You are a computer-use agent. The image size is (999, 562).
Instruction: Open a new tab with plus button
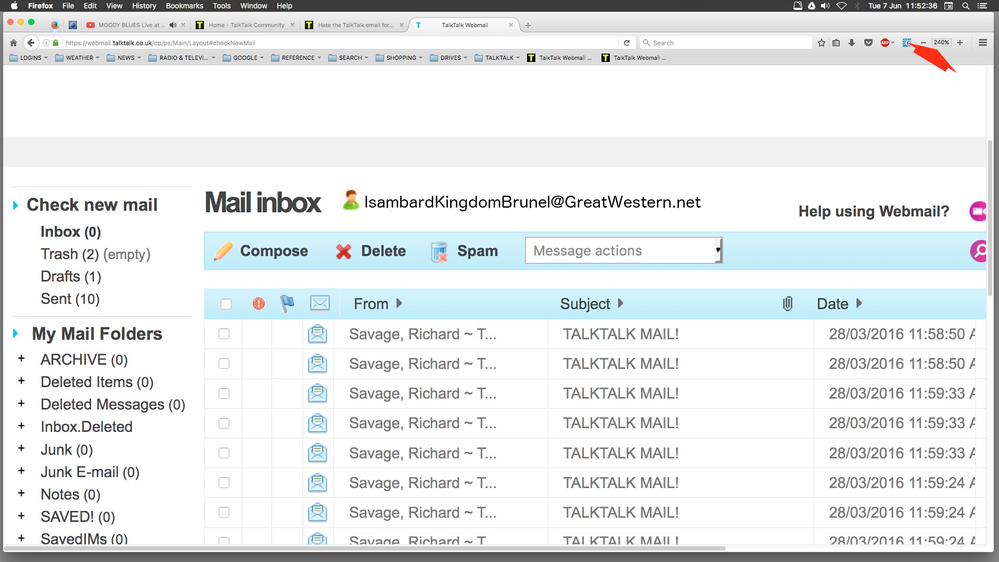(x=528, y=25)
